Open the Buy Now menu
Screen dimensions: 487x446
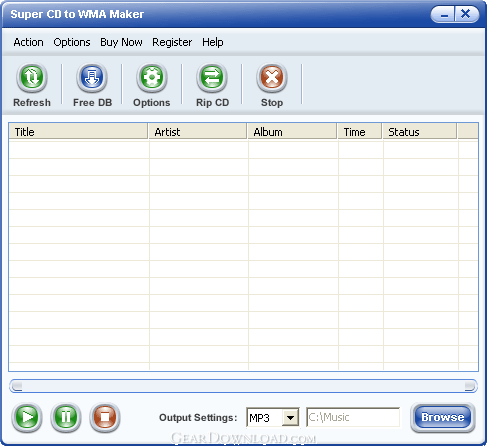(x=121, y=42)
